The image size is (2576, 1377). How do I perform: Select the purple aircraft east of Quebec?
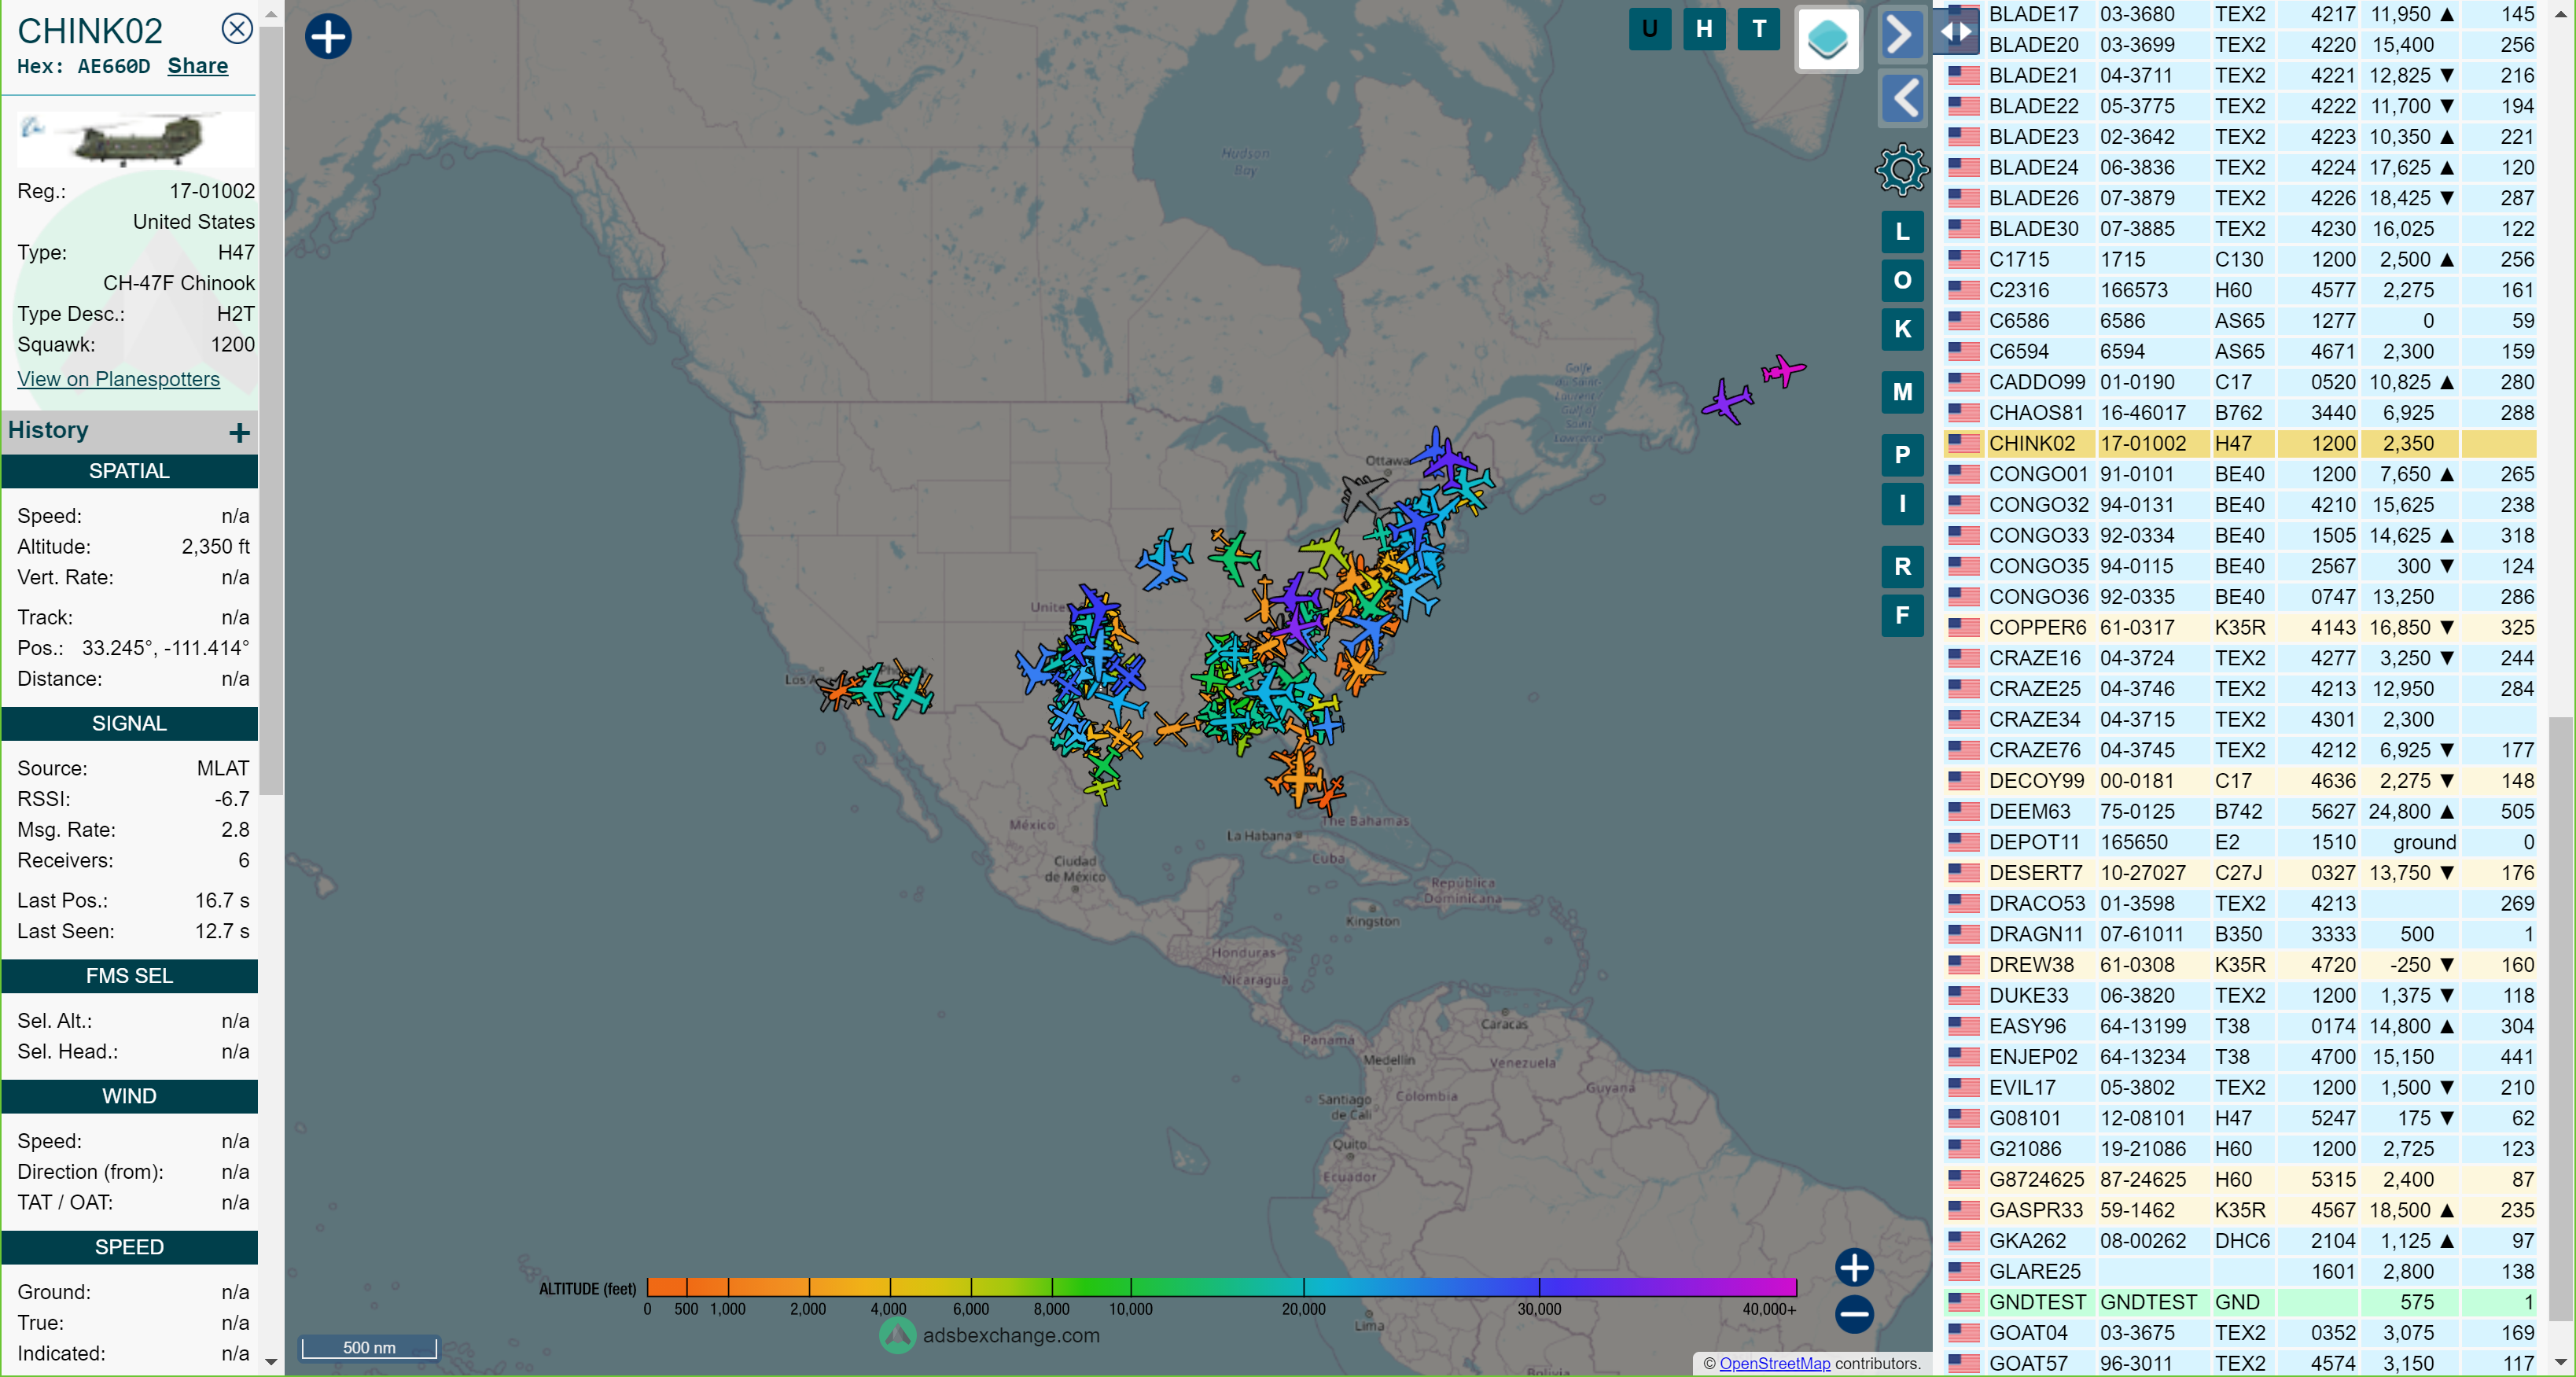[1728, 401]
